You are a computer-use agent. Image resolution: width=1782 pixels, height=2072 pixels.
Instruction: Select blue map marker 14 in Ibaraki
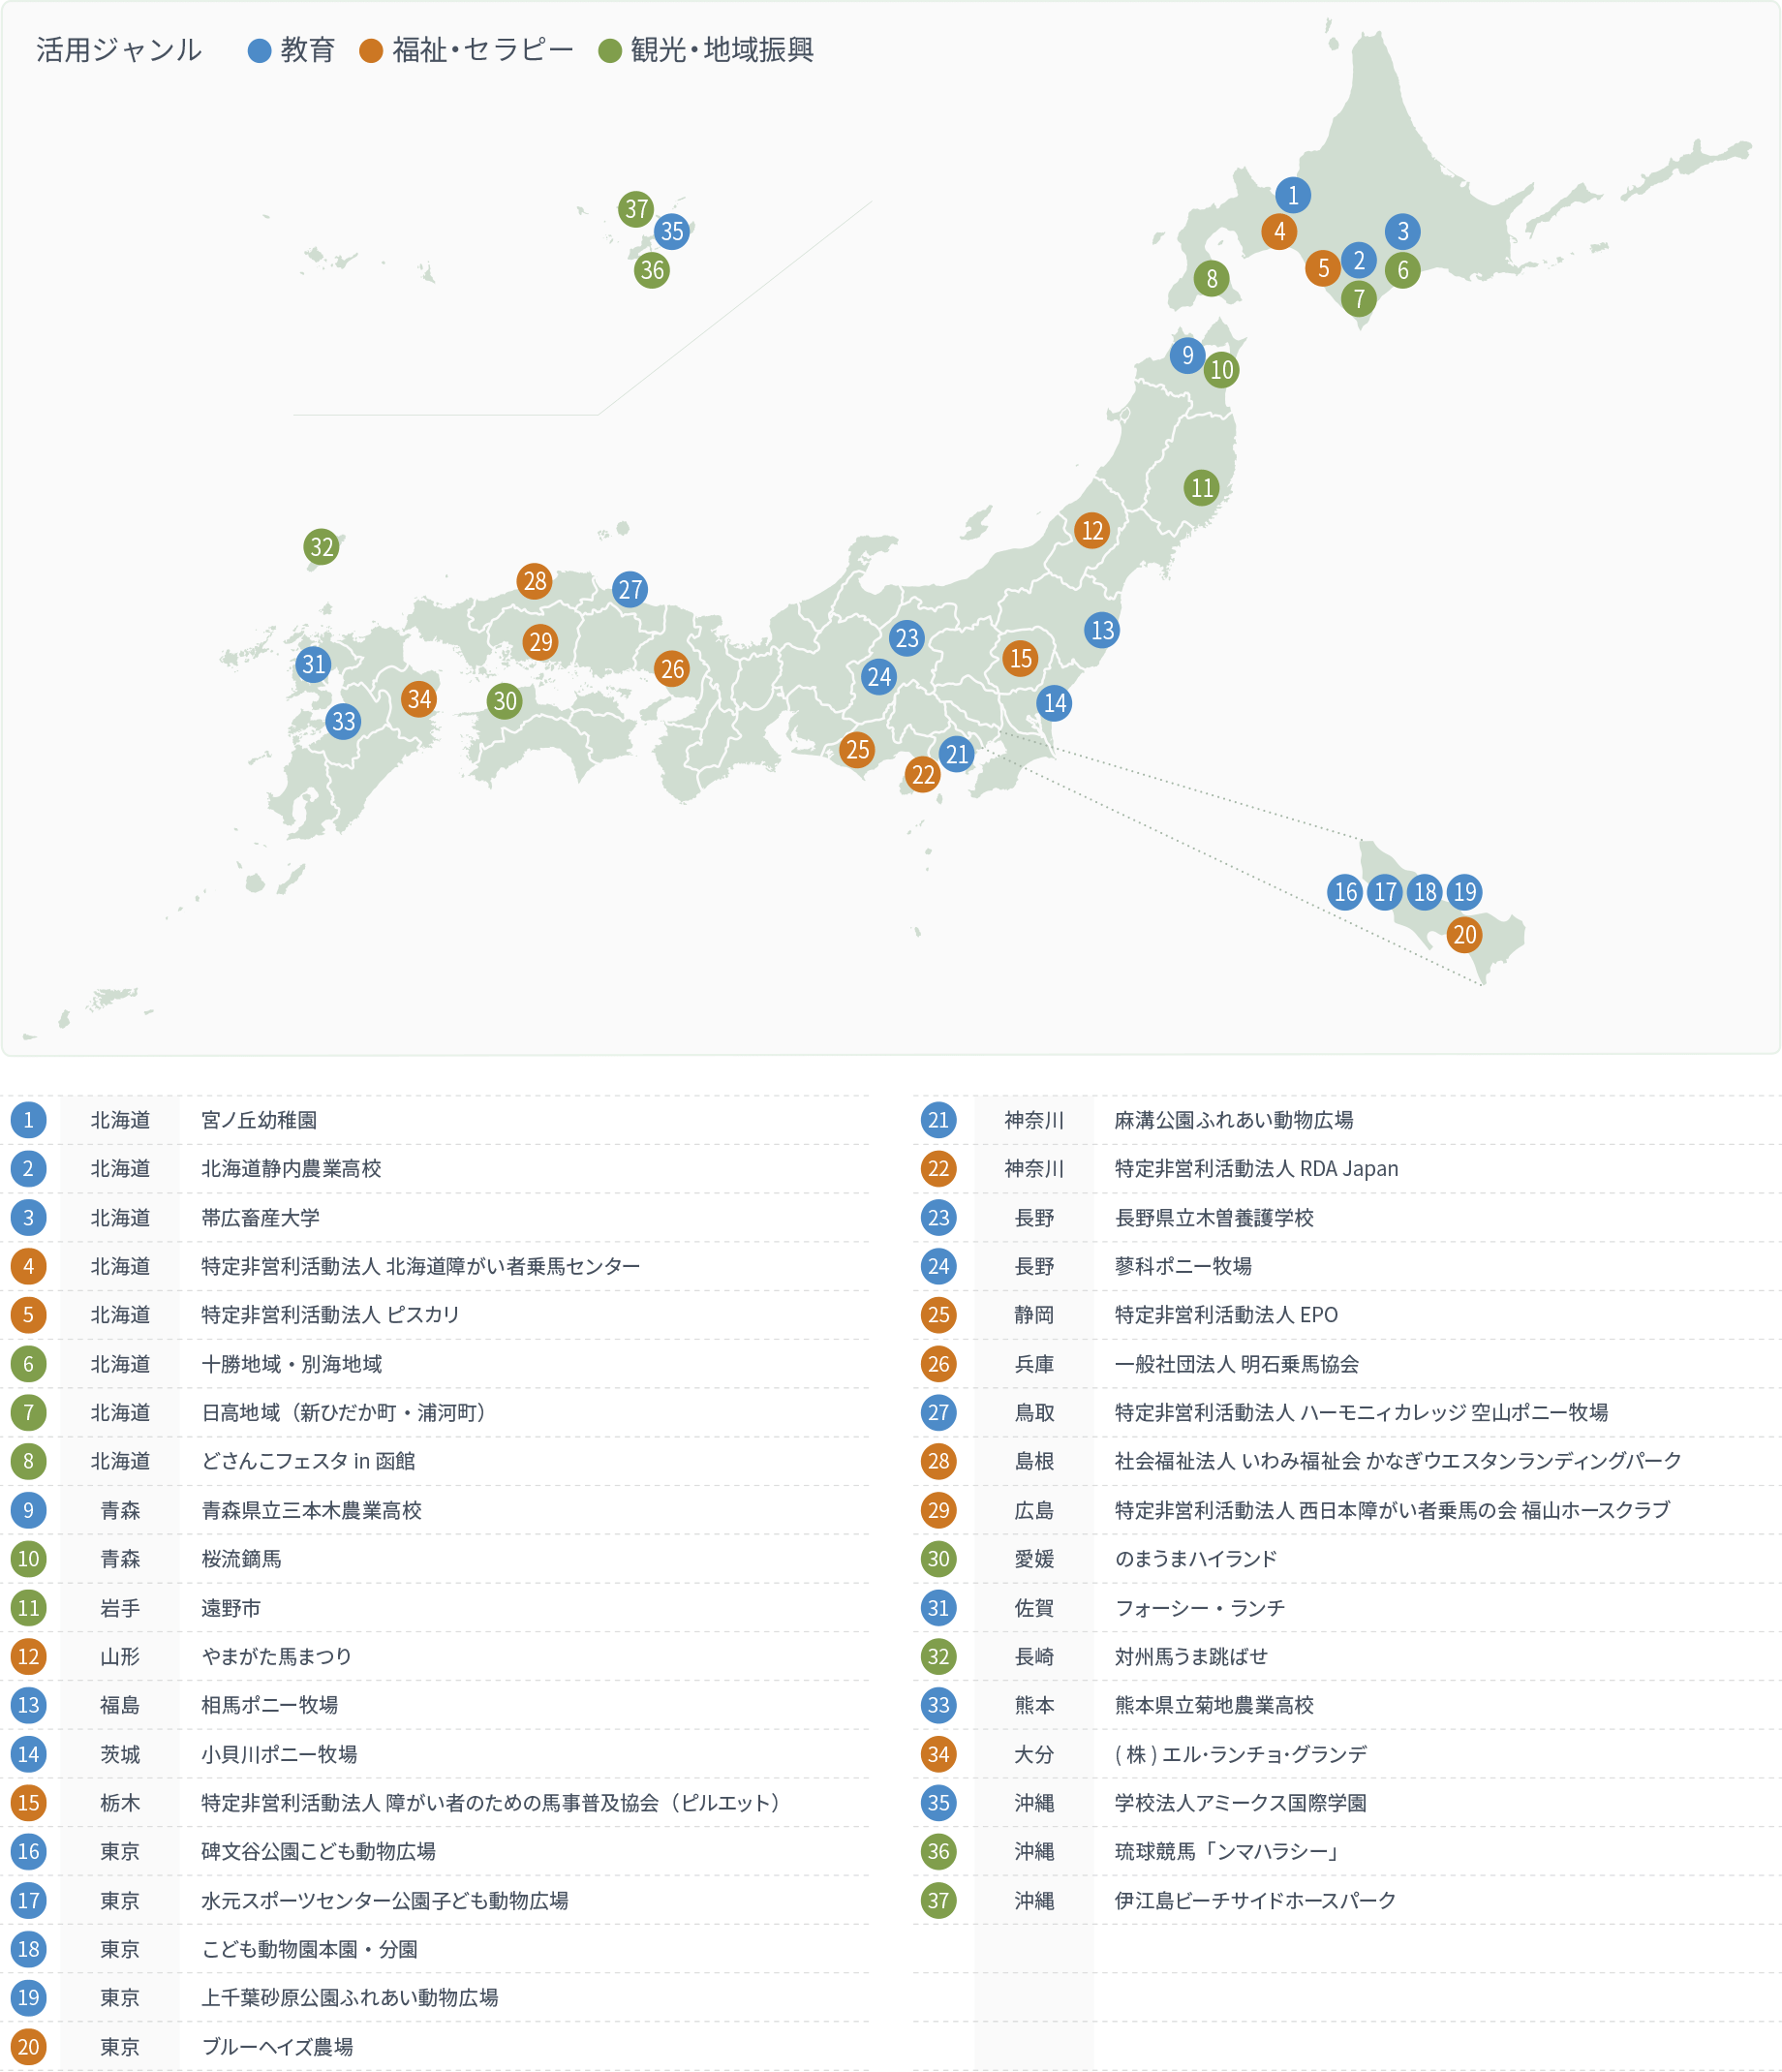point(1055,703)
